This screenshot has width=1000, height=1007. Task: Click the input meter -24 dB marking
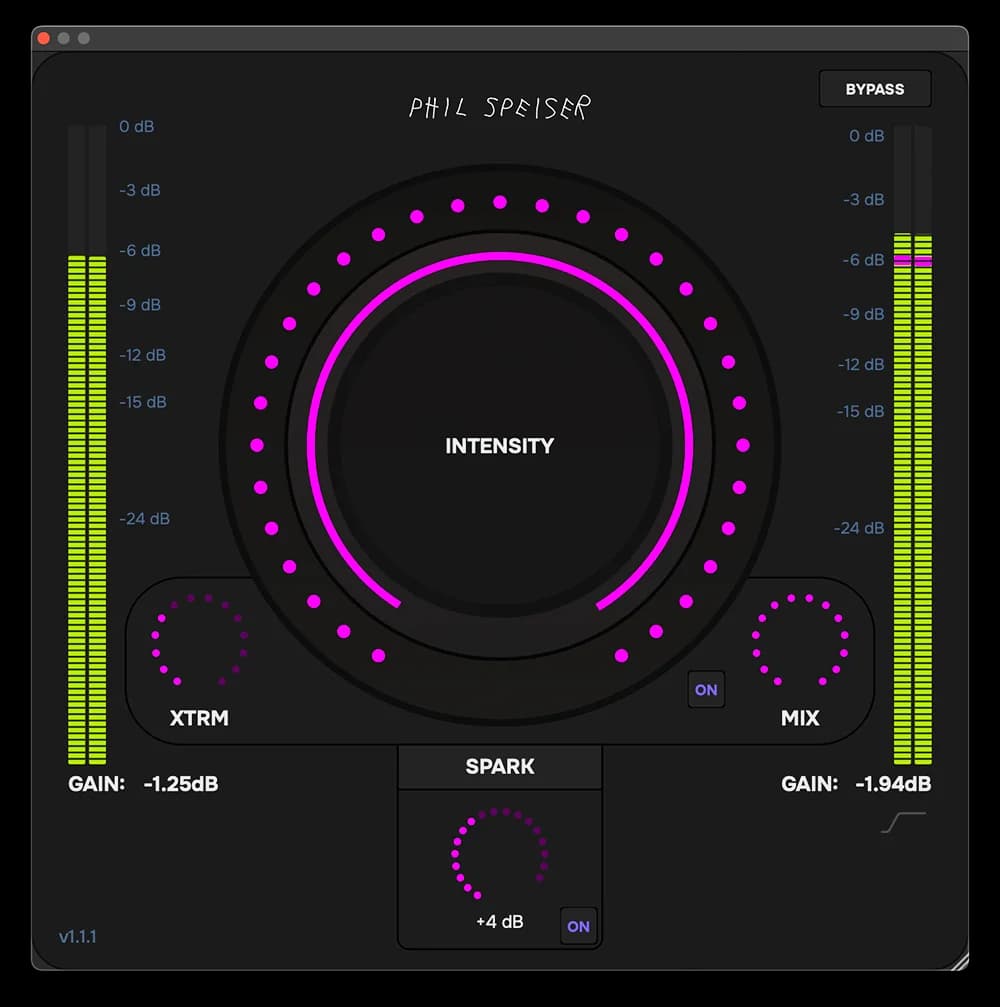(x=145, y=518)
